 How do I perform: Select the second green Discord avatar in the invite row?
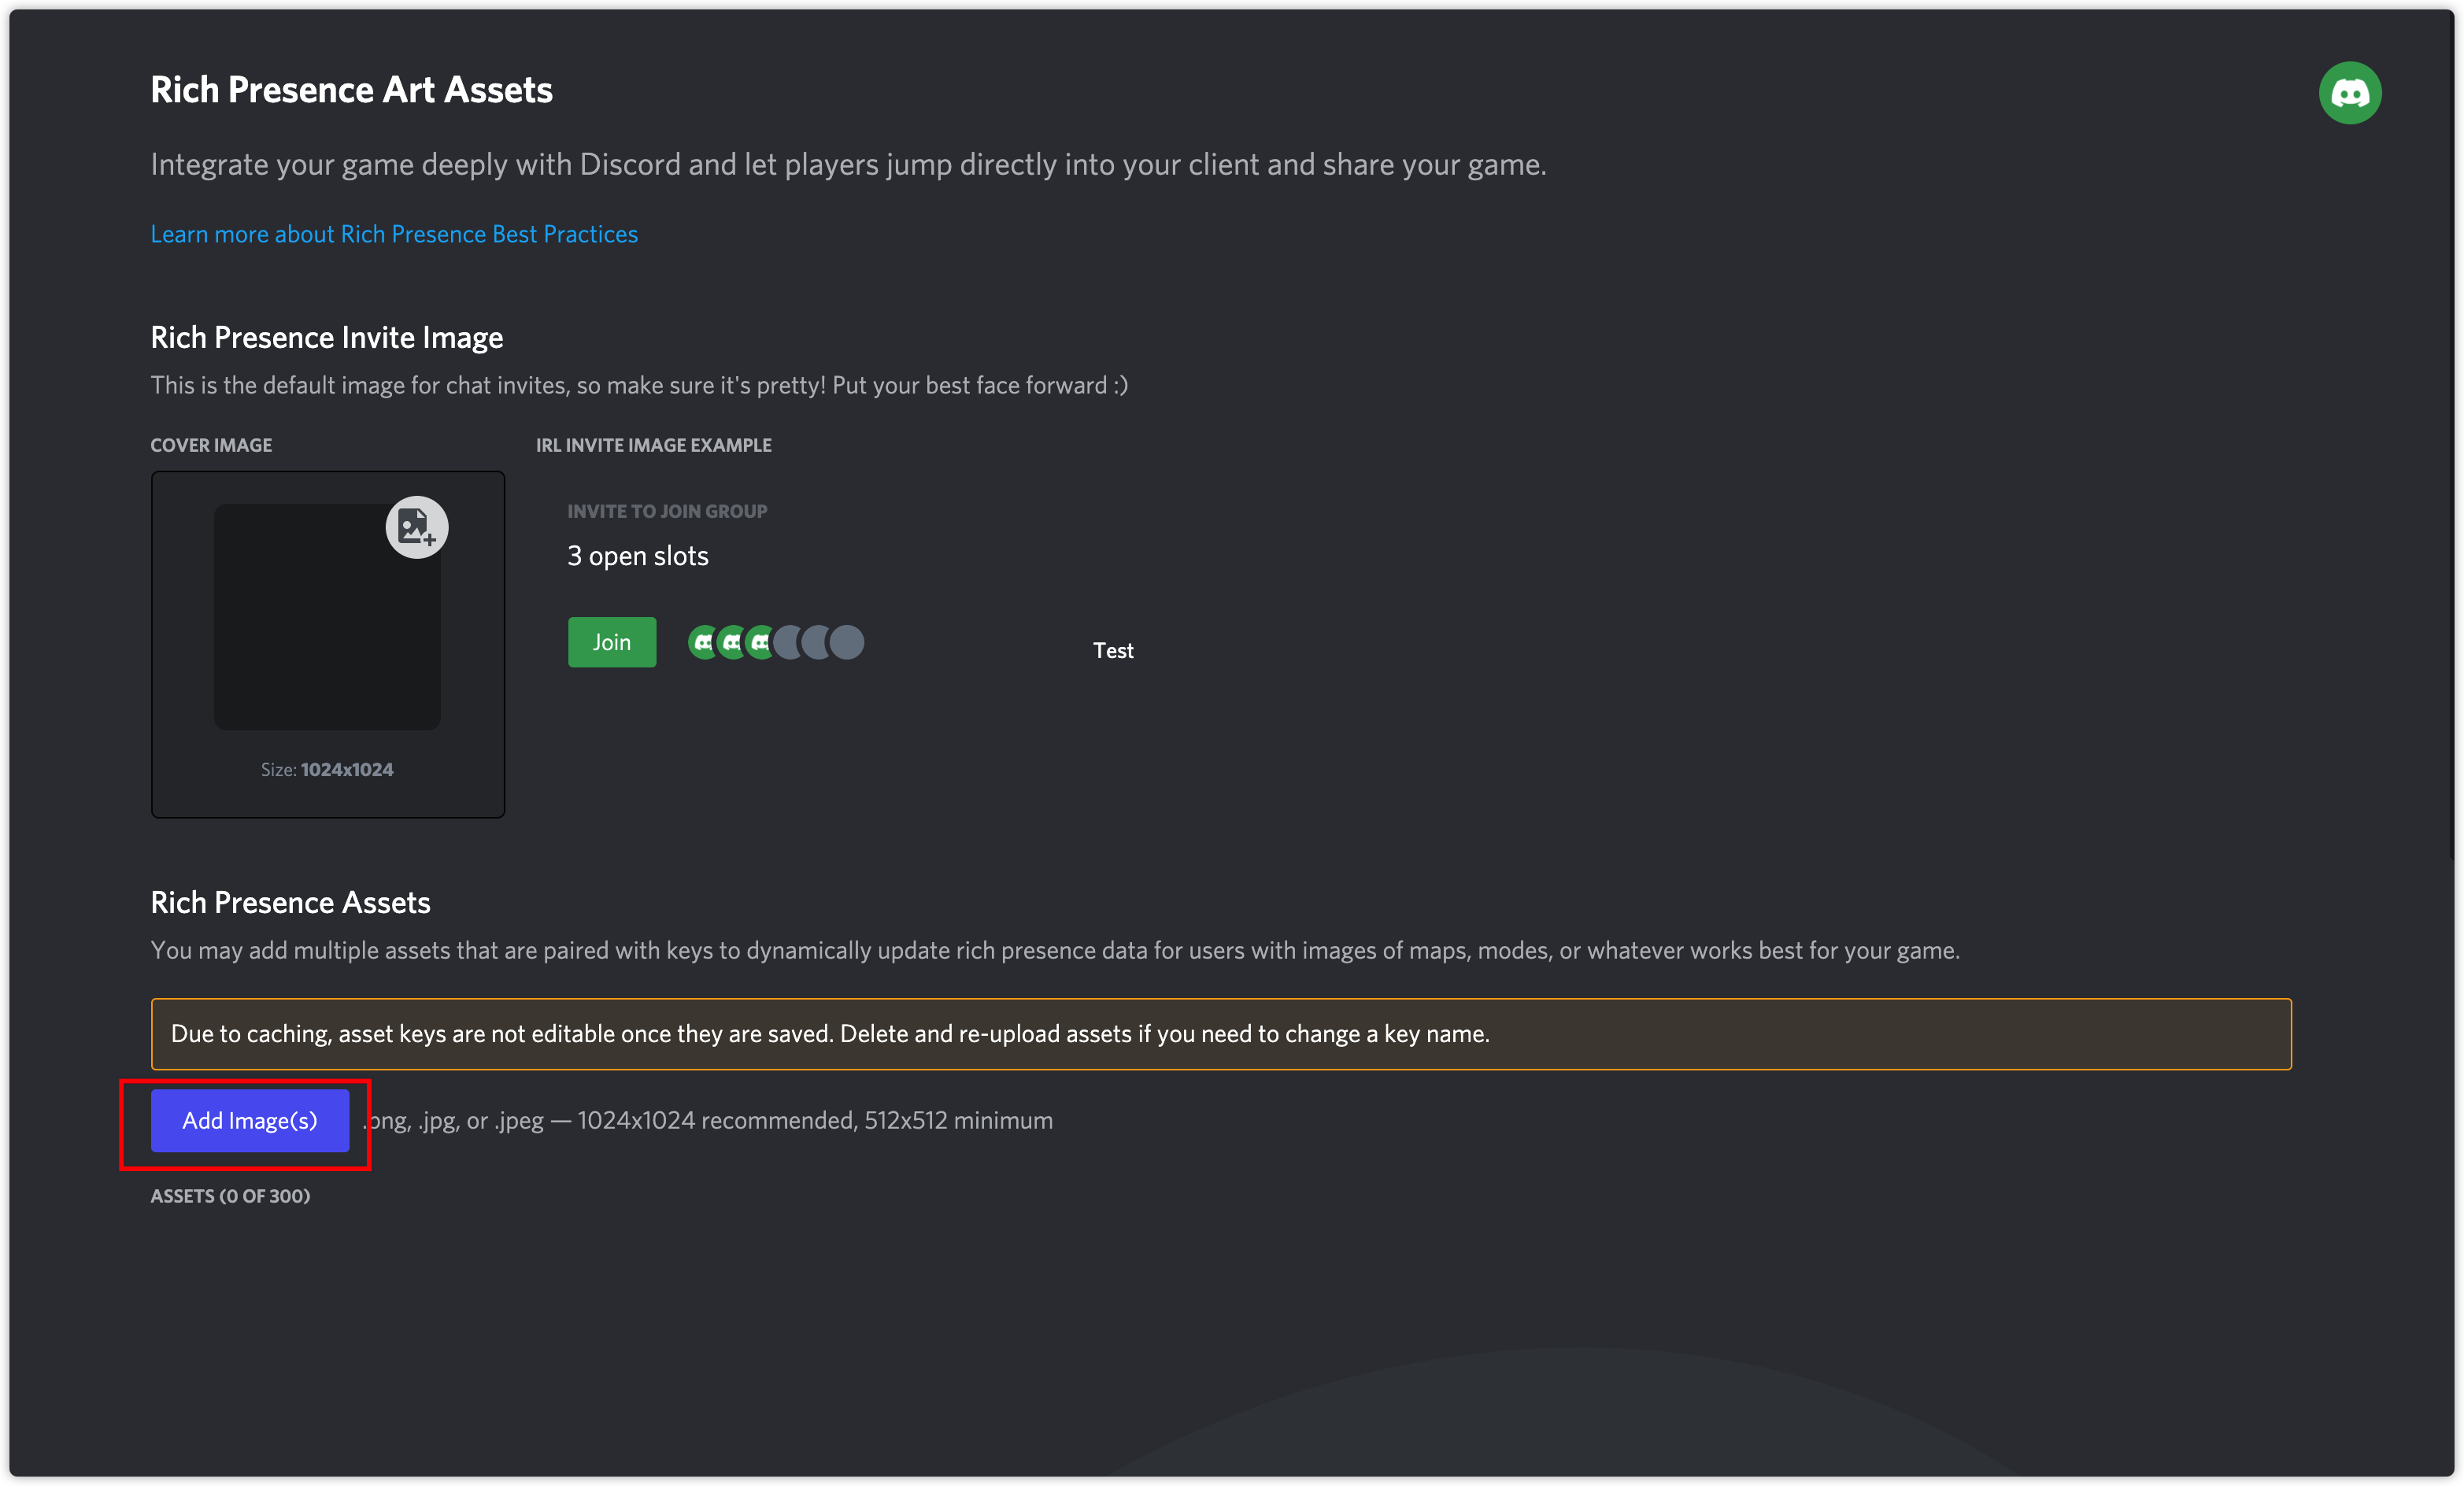[733, 642]
